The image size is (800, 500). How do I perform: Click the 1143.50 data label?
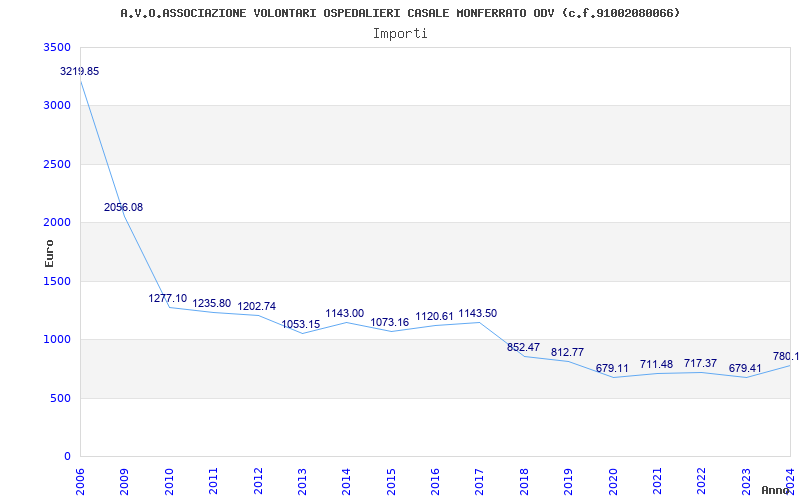[x=478, y=313]
